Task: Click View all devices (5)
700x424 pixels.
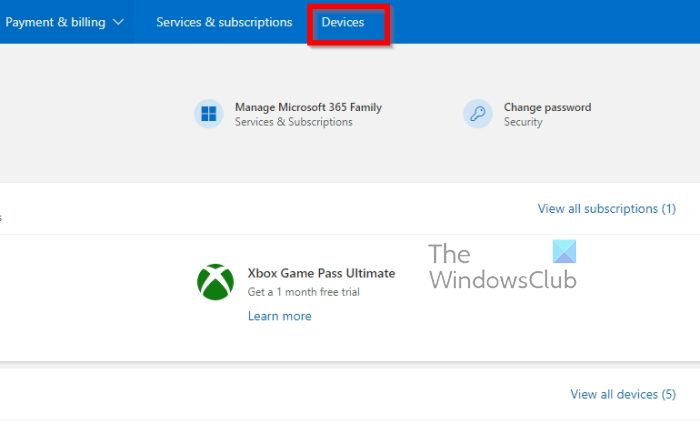Action: click(x=623, y=394)
